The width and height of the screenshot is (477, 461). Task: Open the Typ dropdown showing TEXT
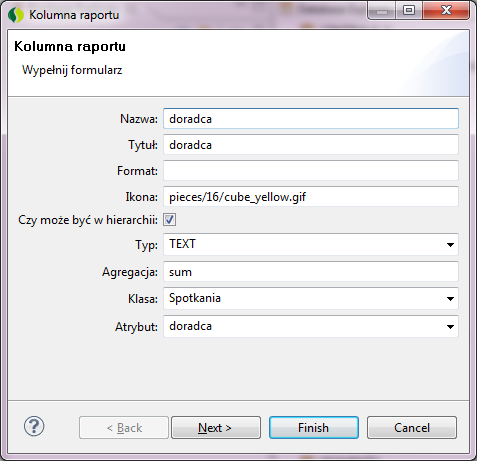(x=311, y=244)
